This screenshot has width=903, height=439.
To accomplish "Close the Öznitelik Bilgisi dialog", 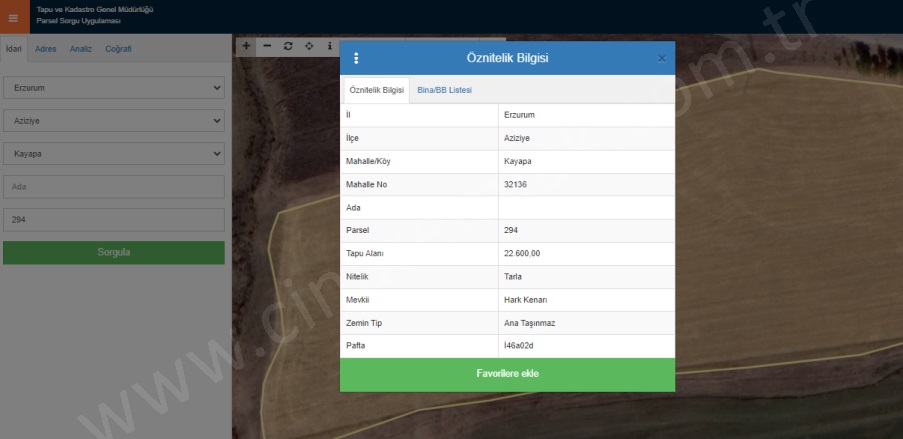I will click(661, 58).
